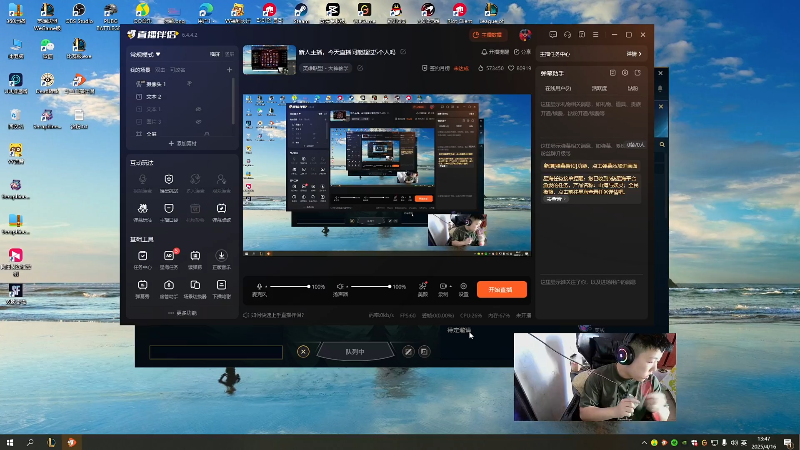Click the stream cover thumbnail
This screenshot has height=450, width=800.
[x=269, y=60]
